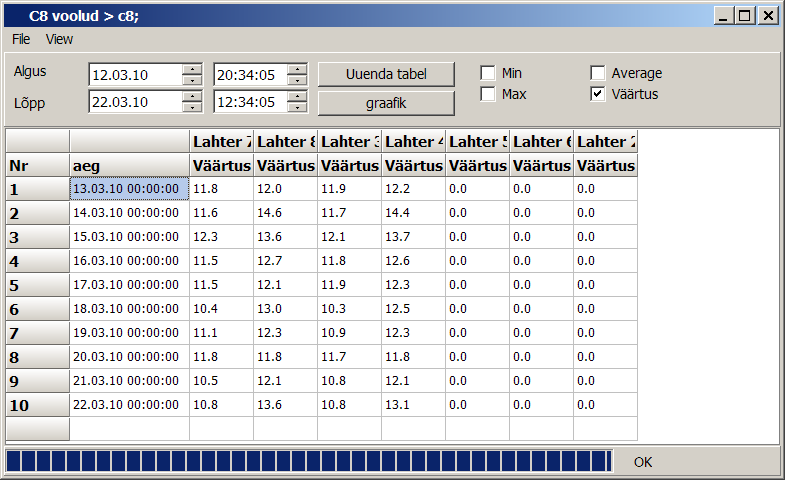The image size is (785, 480).
Task: Open the File menu
Action: 21,39
